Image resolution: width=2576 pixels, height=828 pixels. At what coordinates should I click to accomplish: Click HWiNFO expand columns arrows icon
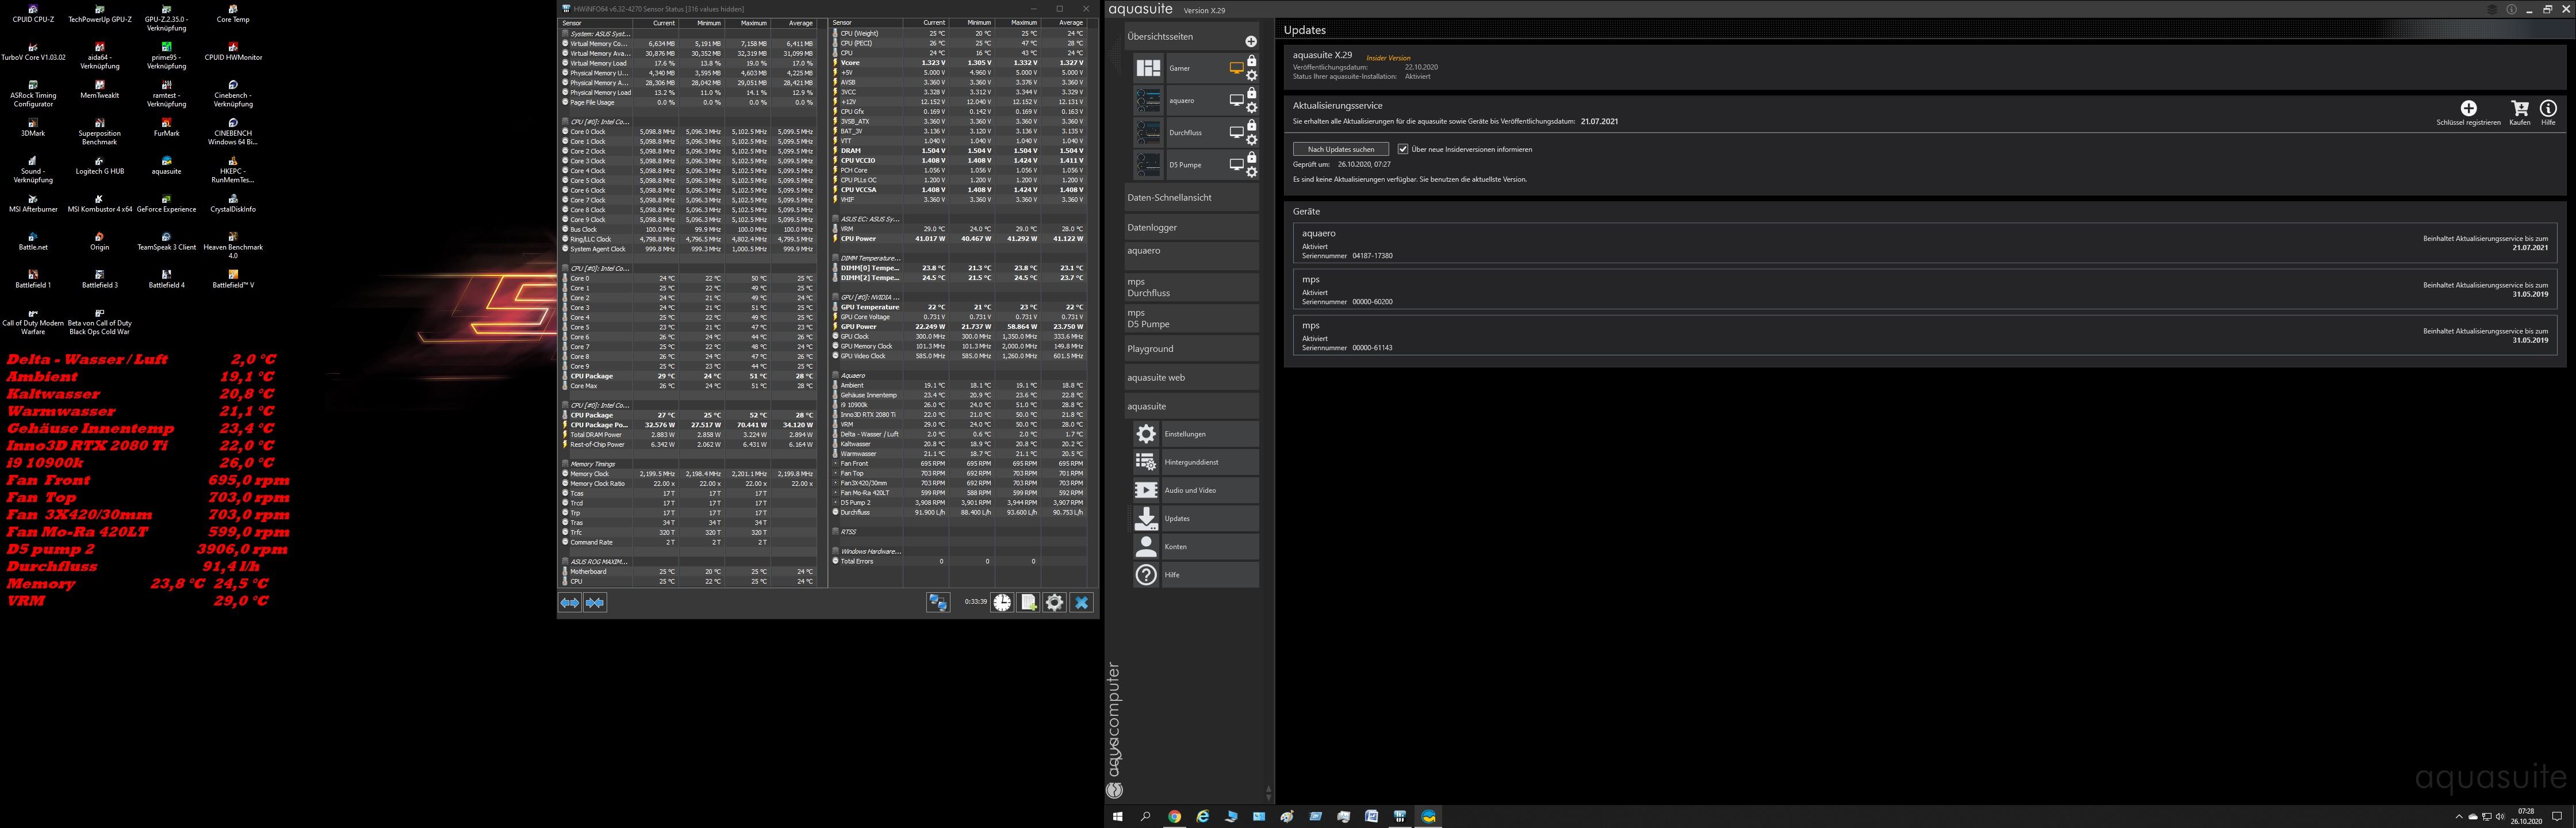(x=570, y=603)
